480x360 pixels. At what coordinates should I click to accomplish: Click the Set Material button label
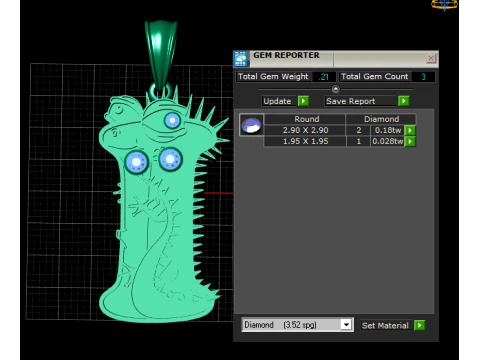point(385,325)
